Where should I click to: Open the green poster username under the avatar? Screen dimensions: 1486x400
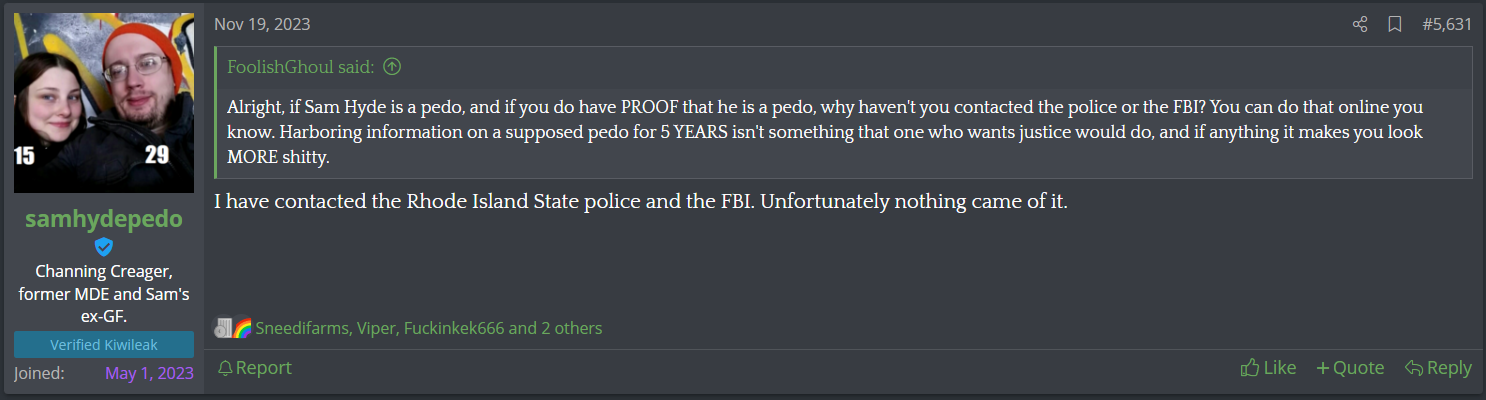pos(104,219)
